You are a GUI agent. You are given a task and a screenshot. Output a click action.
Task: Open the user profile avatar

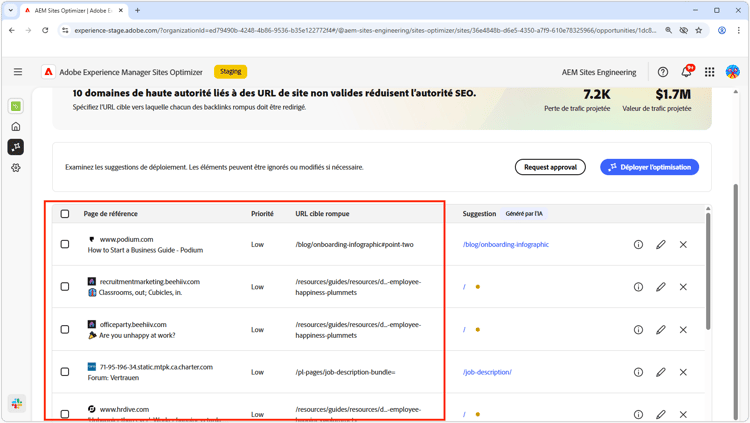(x=732, y=72)
